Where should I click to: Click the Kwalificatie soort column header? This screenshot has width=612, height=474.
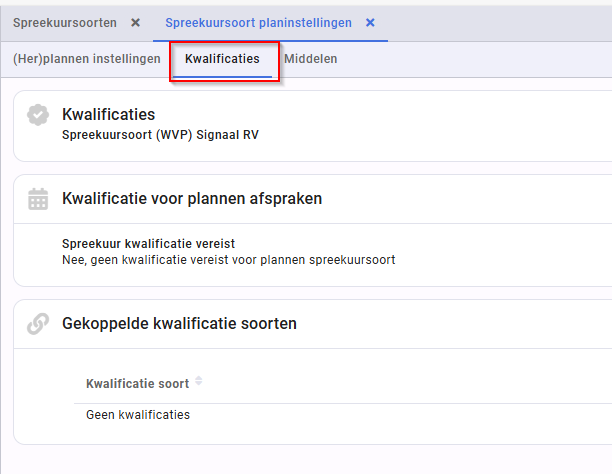pyautogui.click(x=138, y=383)
